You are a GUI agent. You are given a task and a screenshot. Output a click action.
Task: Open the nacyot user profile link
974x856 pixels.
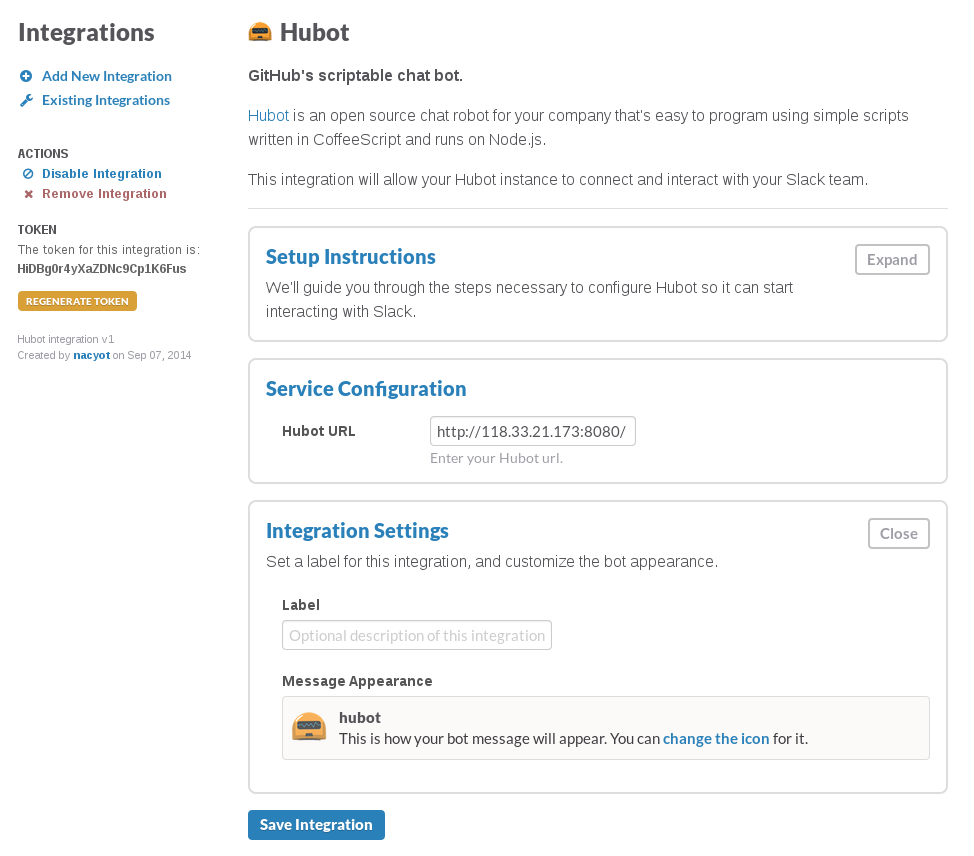[x=91, y=355]
